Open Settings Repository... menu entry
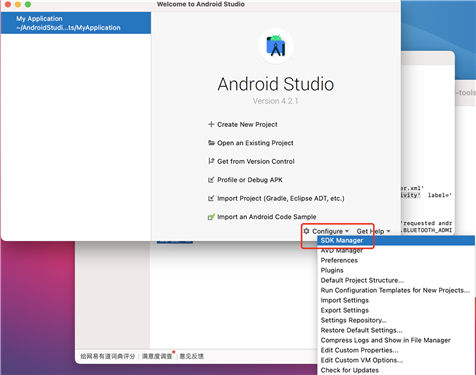Image resolution: width=476 pixels, height=375 pixels. coord(396,320)
